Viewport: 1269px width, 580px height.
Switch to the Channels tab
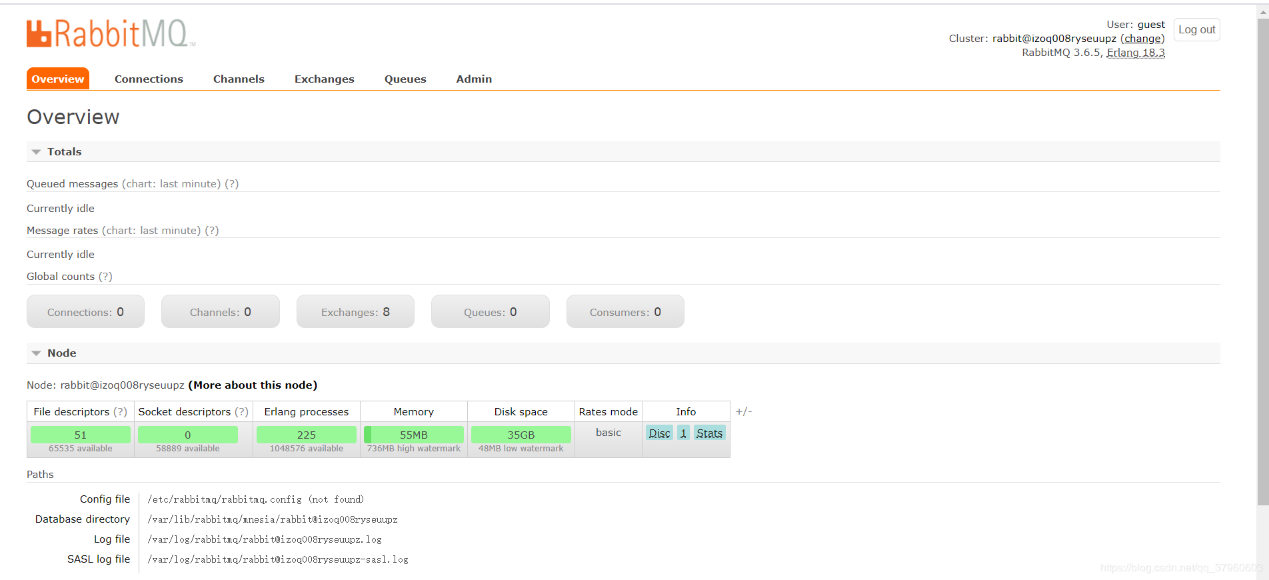click(x=238, y=79)
